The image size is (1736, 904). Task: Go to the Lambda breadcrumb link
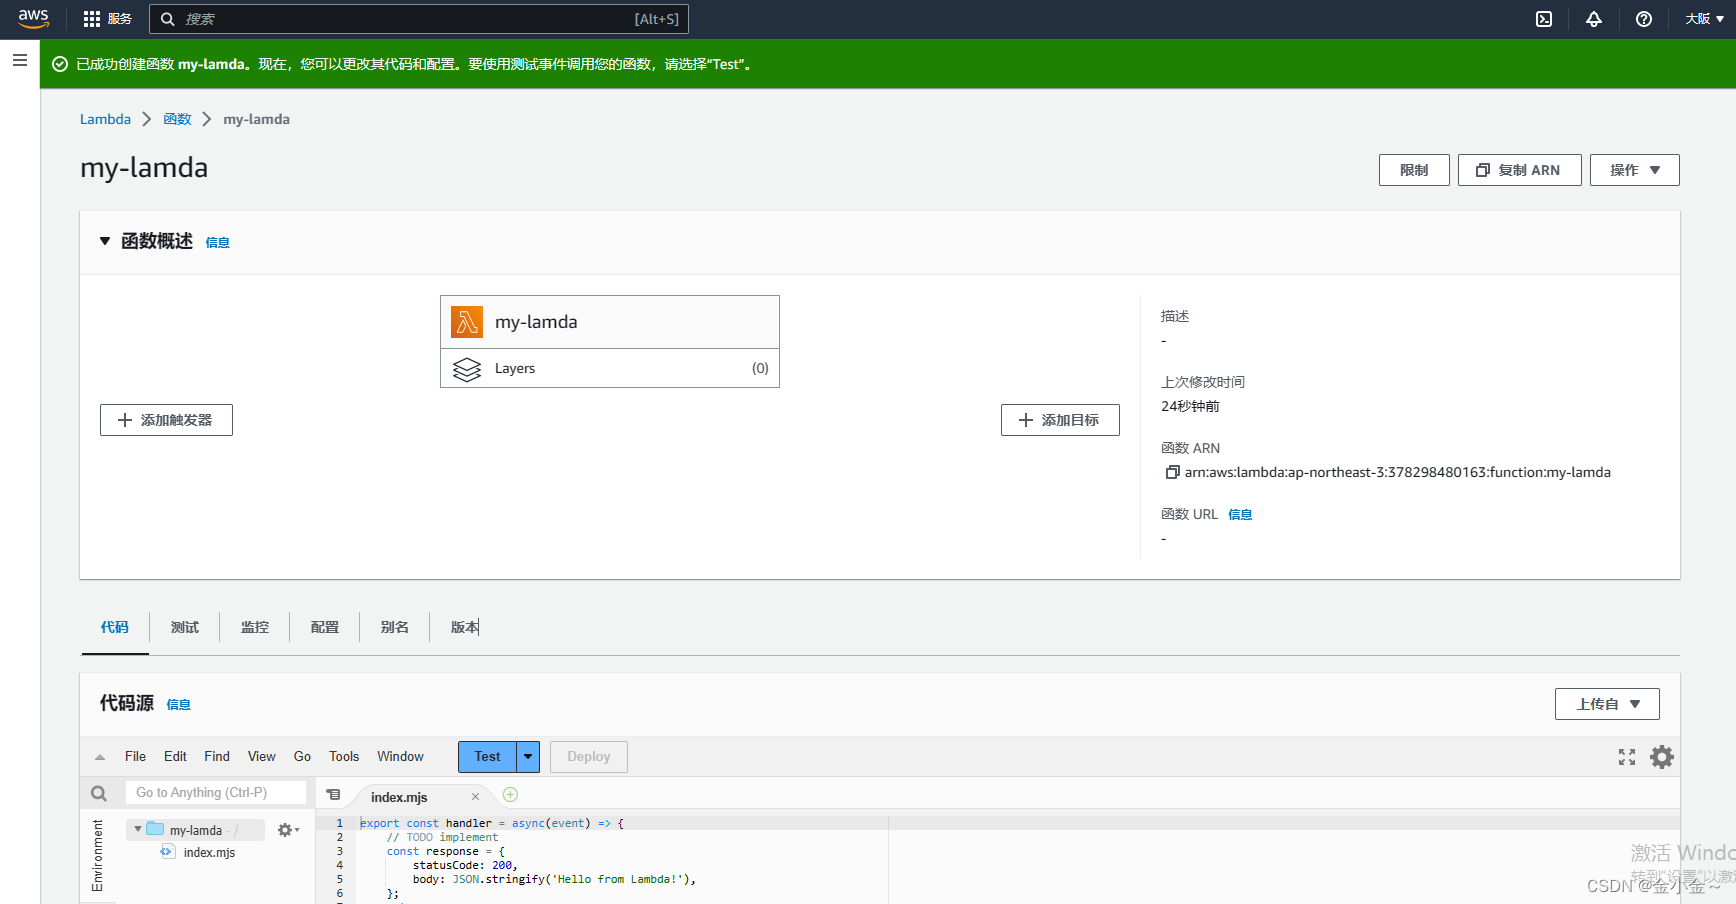pyautogui.click(x=105, y=119)
